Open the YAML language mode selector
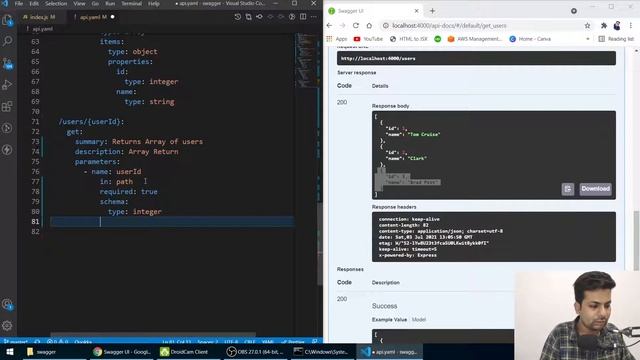 [268, 342]
